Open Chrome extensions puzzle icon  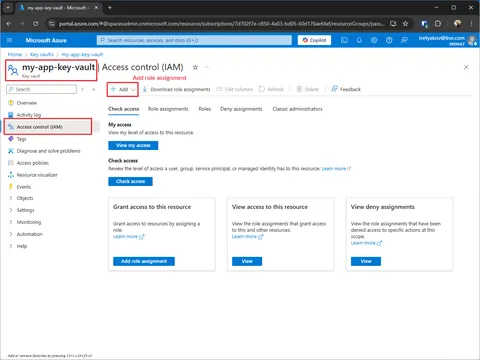[x=438, y=24]
